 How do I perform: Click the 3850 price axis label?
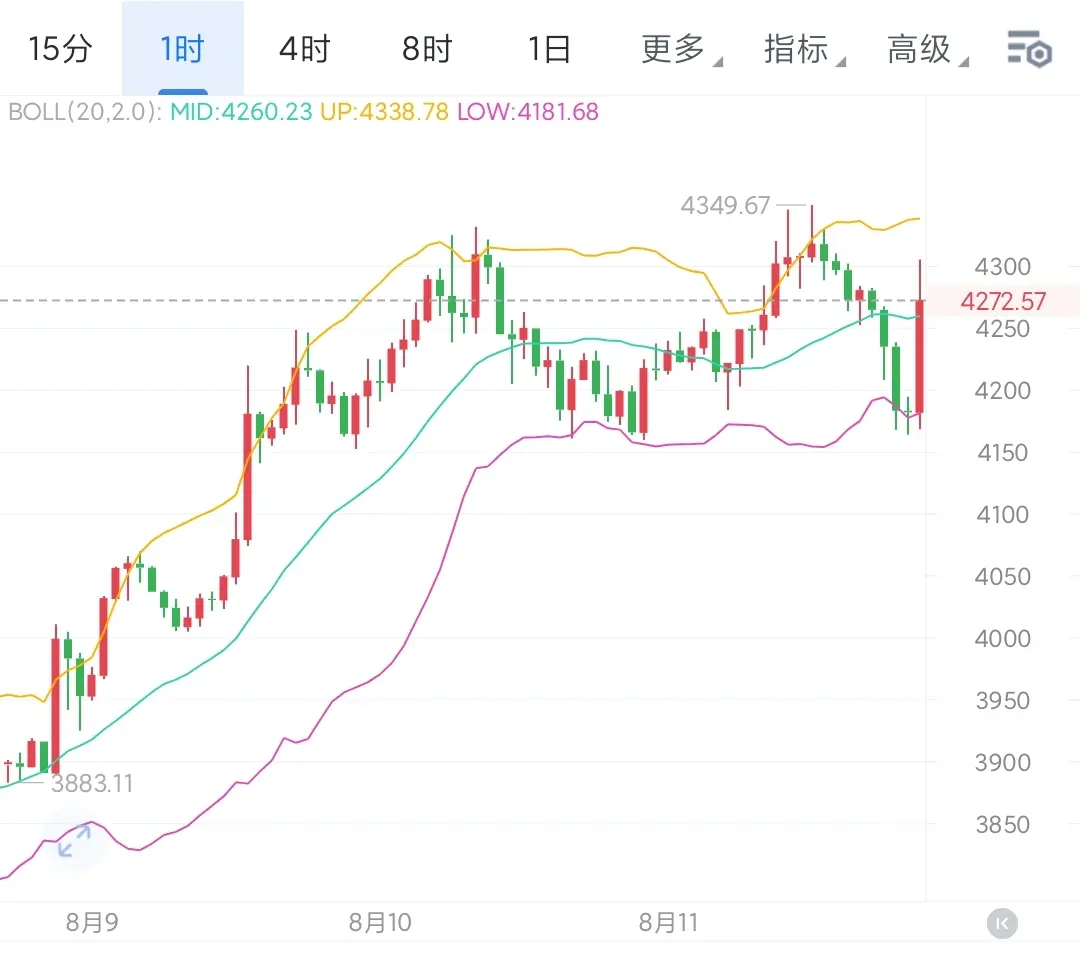[1002, 825]
